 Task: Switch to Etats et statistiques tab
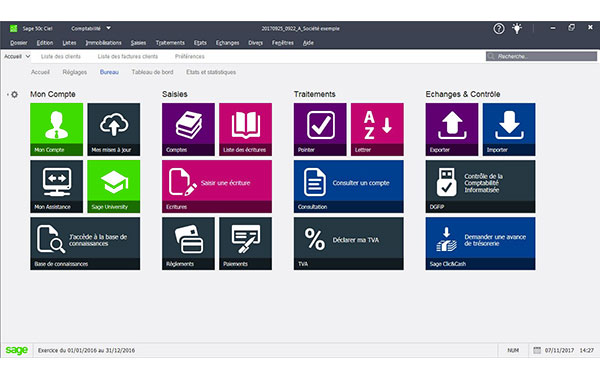point(211,72)
